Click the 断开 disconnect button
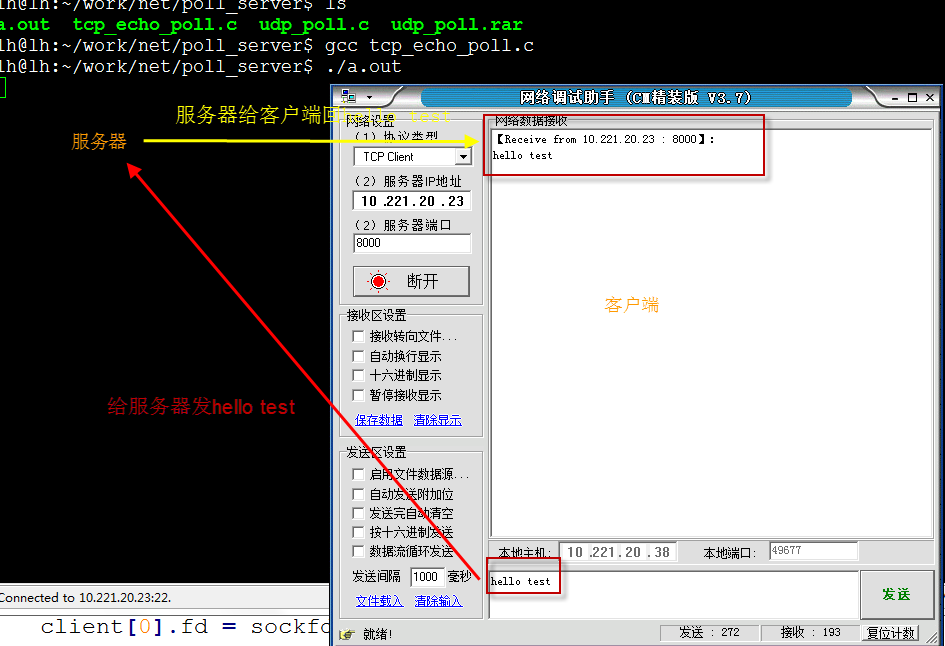This screenshot has width=945, height=646. click(412, 281)
